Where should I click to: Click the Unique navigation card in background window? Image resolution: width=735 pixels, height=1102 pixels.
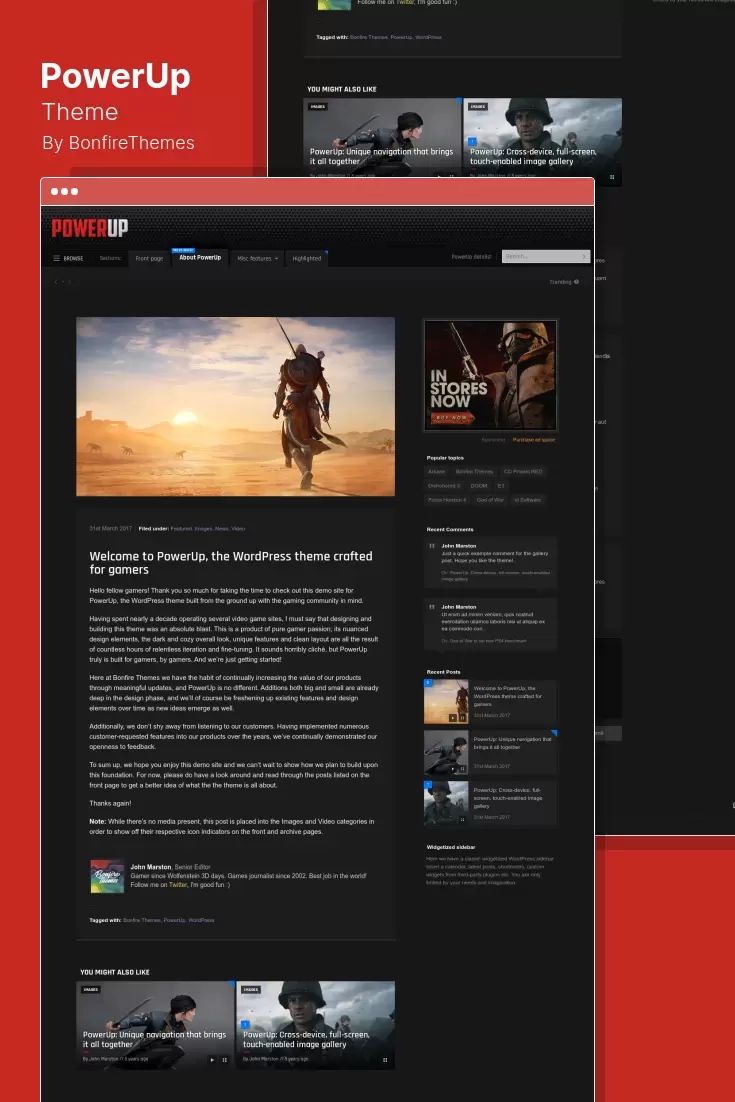click(382, 137)
